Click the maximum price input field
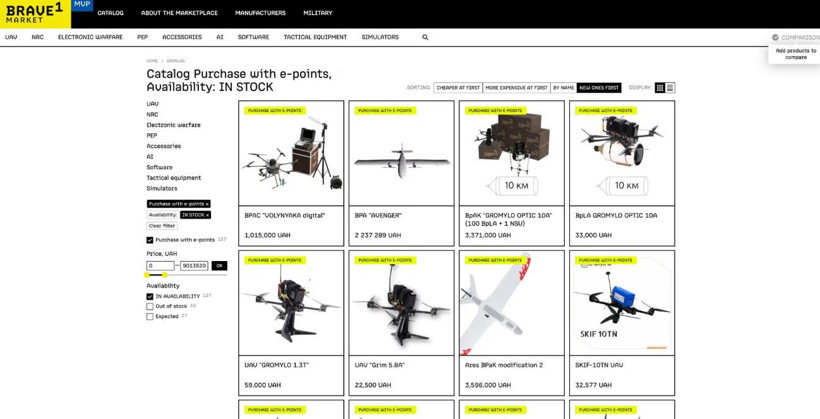This screenshot has width=820, height=419. click(194, 266)
